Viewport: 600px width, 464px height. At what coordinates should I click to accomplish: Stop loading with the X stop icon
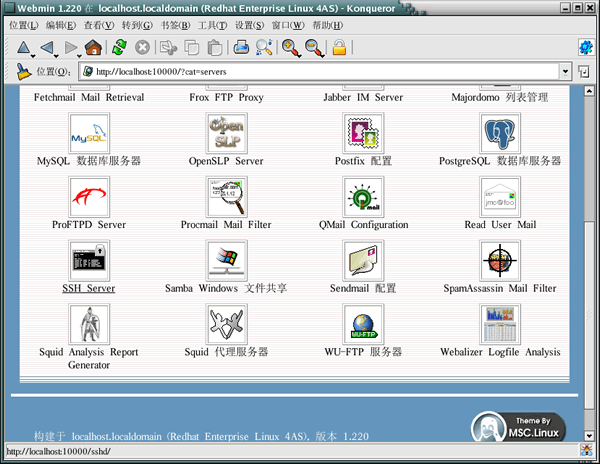coord(142,47)
